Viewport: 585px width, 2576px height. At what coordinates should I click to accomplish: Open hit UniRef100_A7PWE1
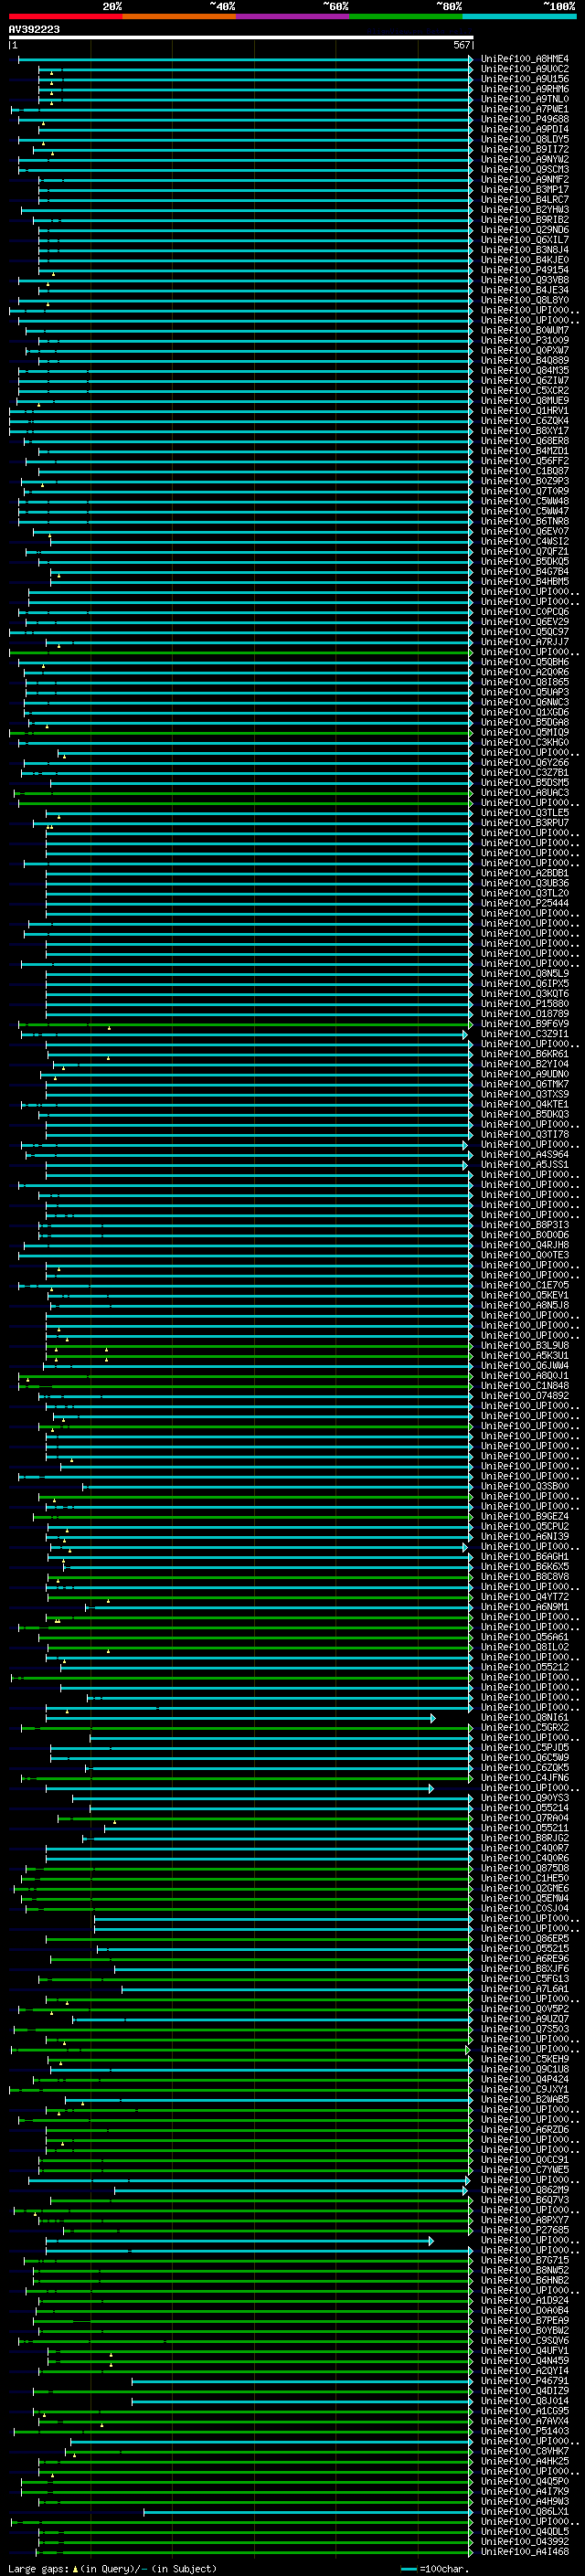click(525, 109)
